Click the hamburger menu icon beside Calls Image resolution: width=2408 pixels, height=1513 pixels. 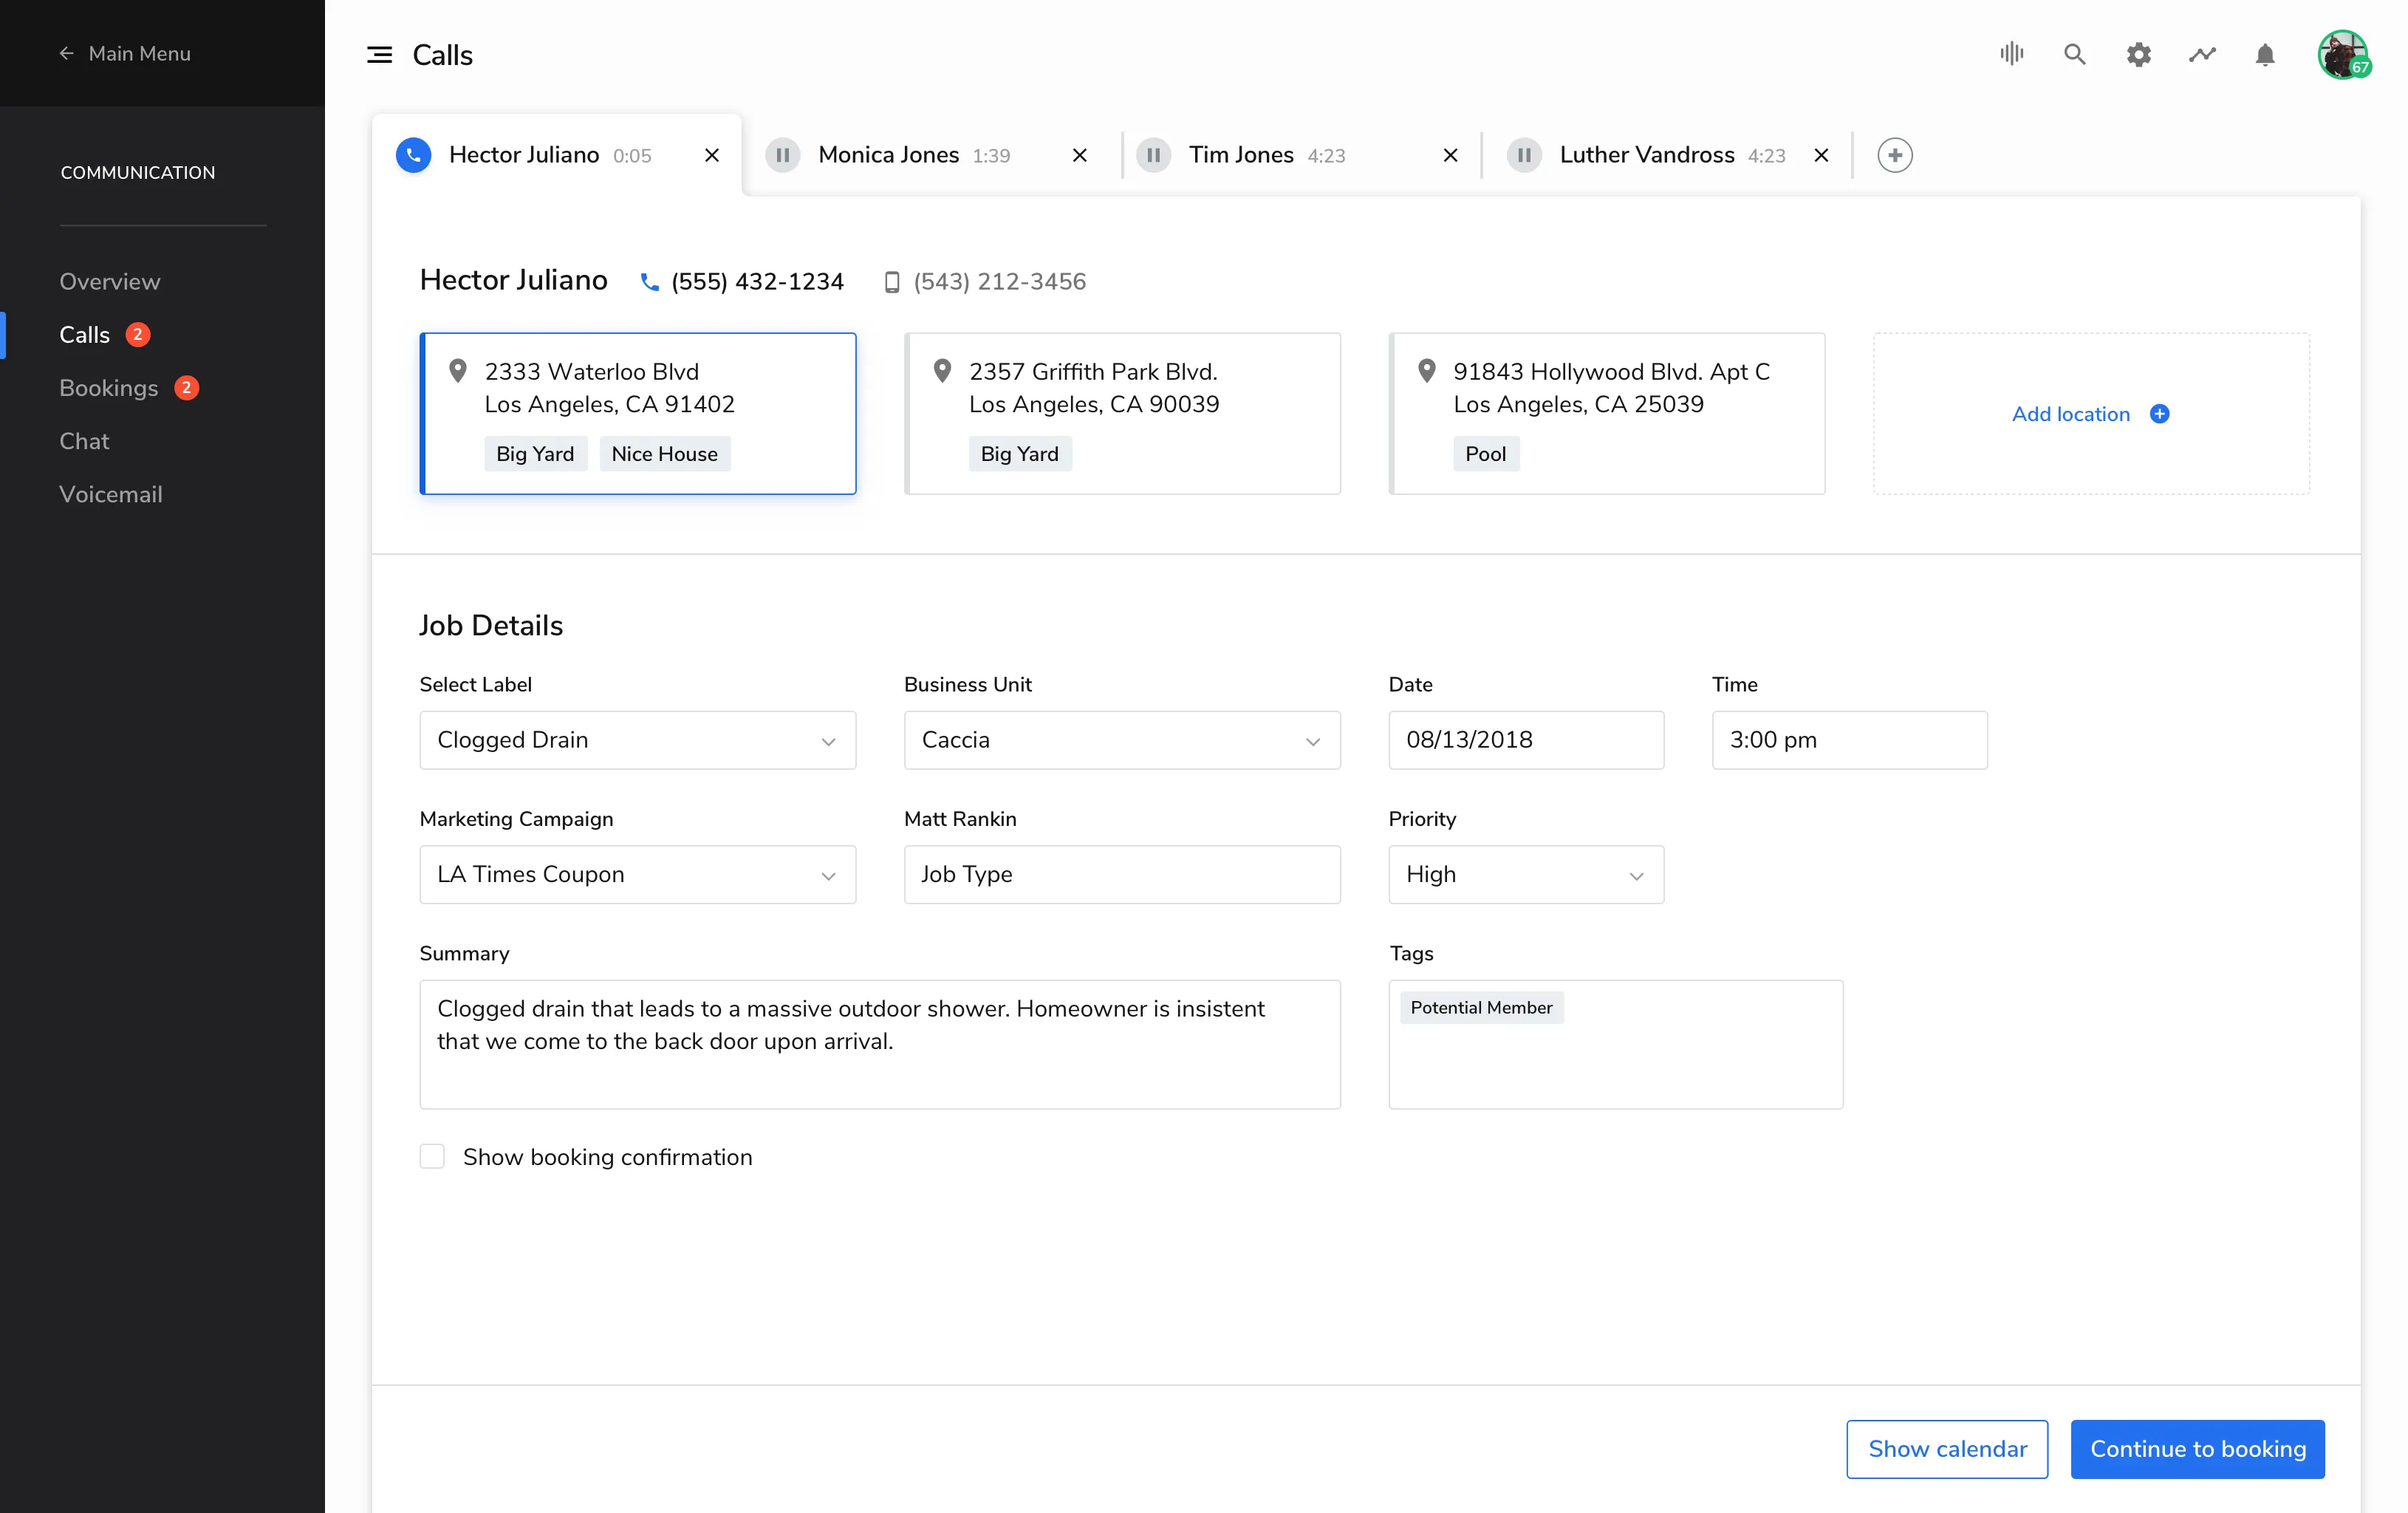pos(379,55)
